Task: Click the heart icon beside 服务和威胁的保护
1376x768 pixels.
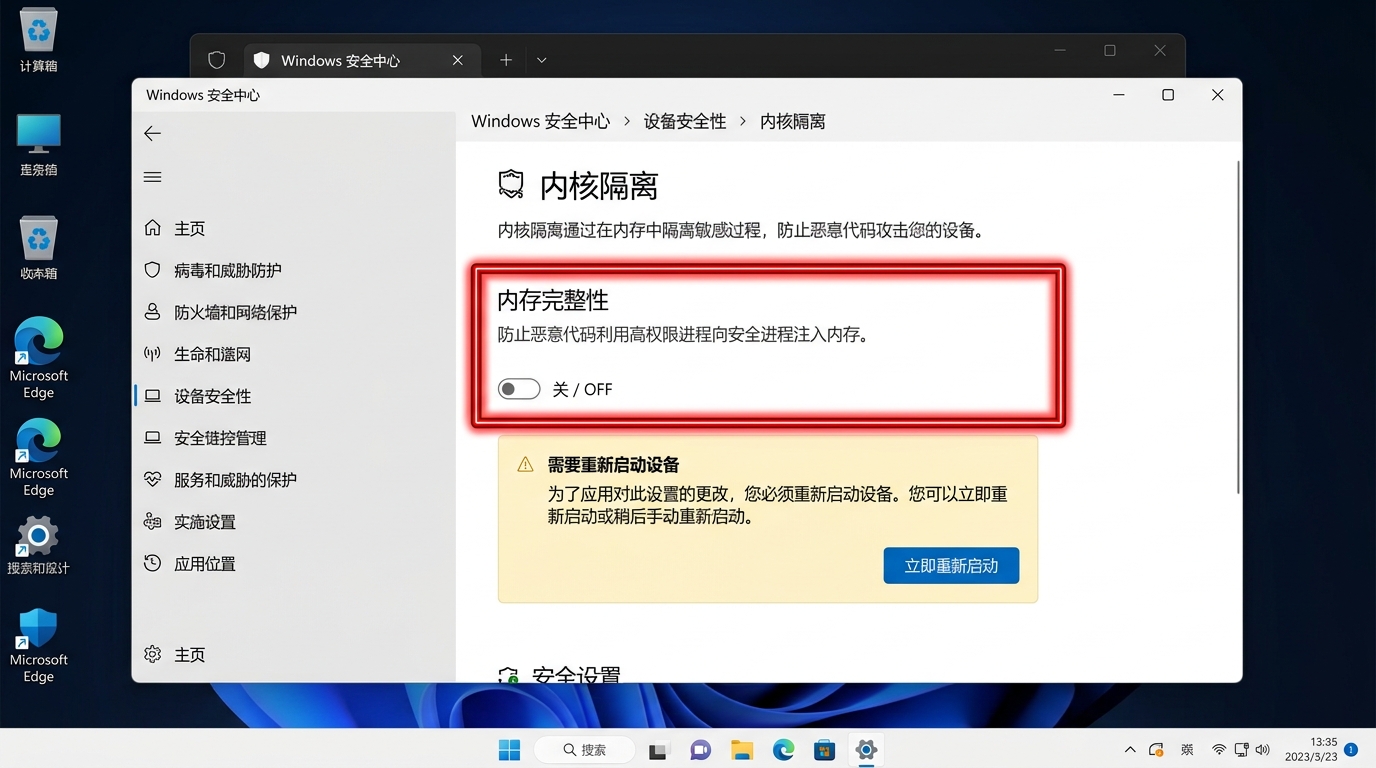Action: pyautogui.click(x=152, y=479)
